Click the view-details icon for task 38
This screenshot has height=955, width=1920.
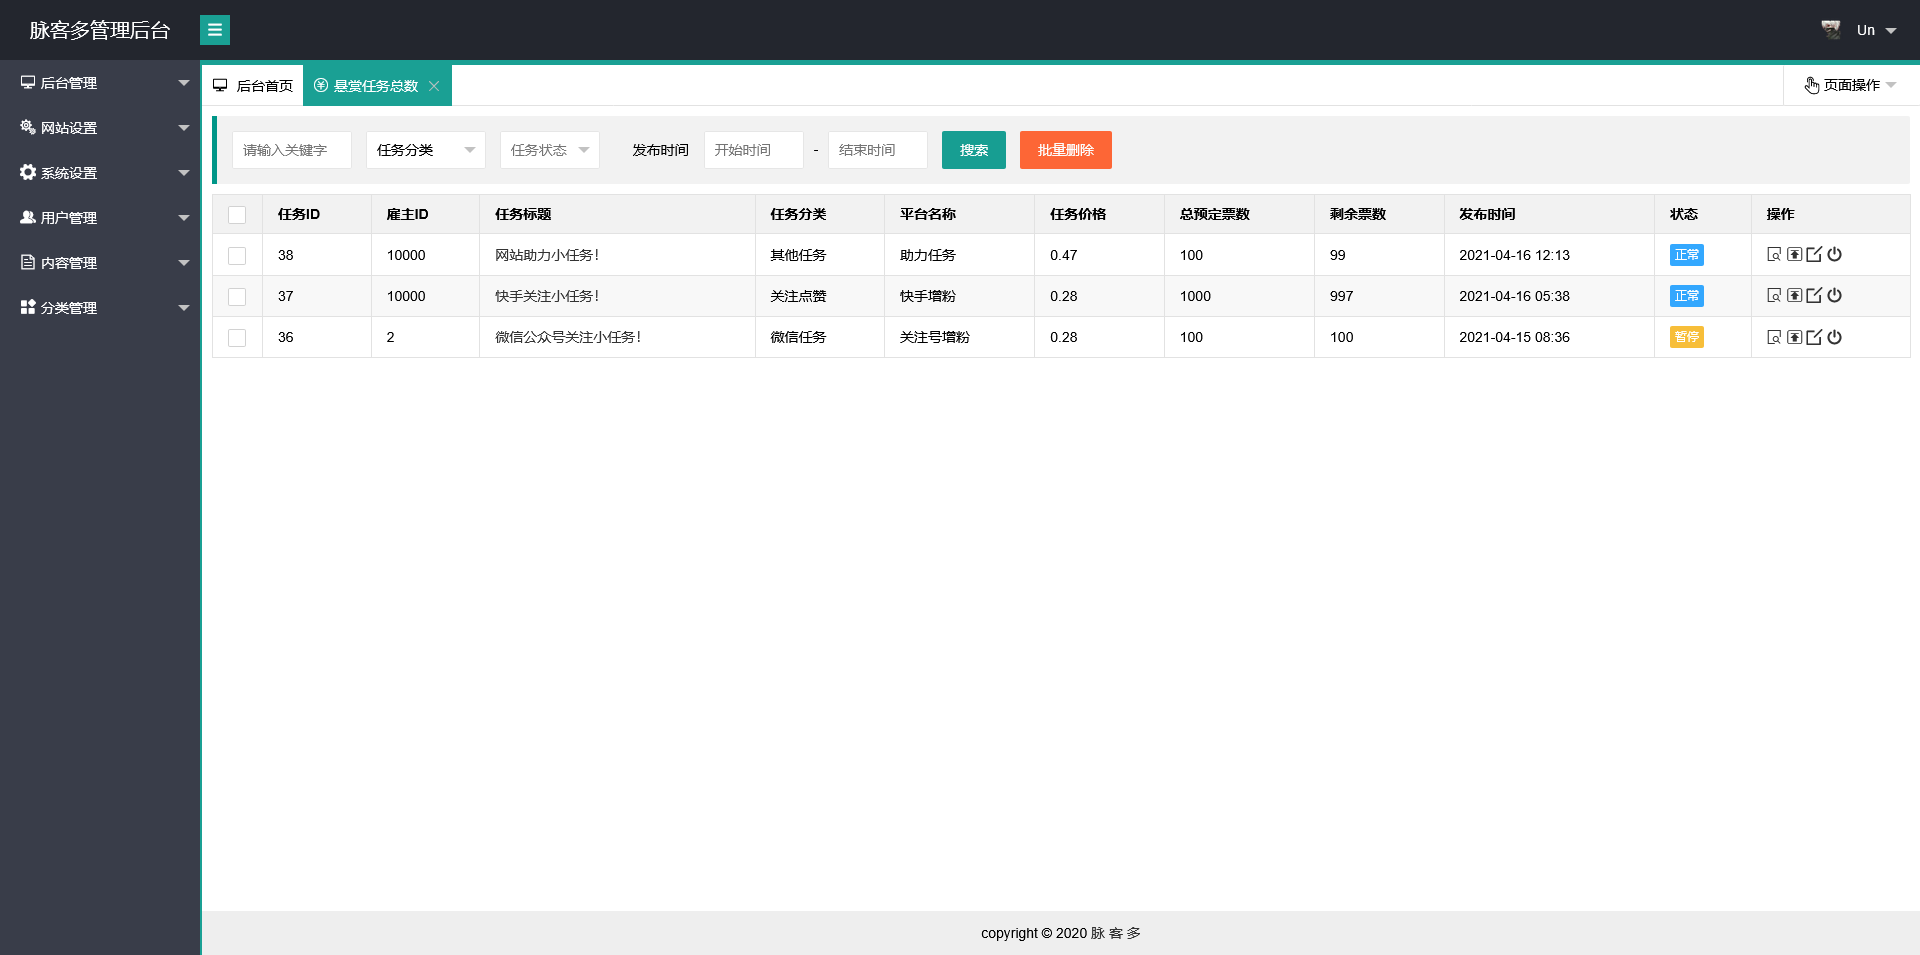[x=1774, y=255]
